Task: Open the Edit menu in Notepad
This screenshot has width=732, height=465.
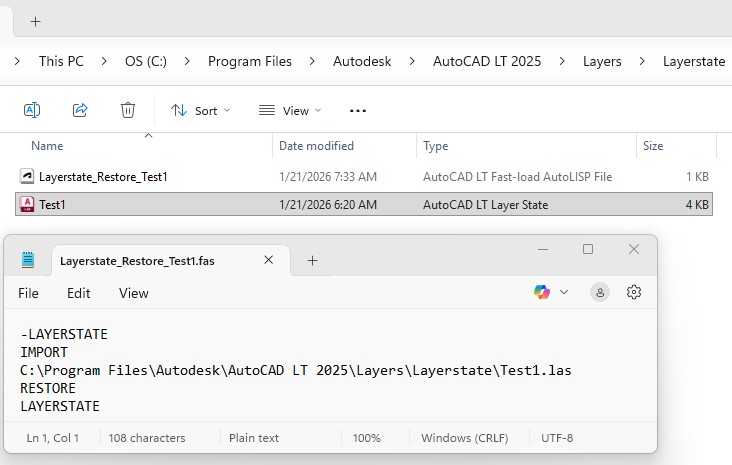Action: tap(78, 293)
